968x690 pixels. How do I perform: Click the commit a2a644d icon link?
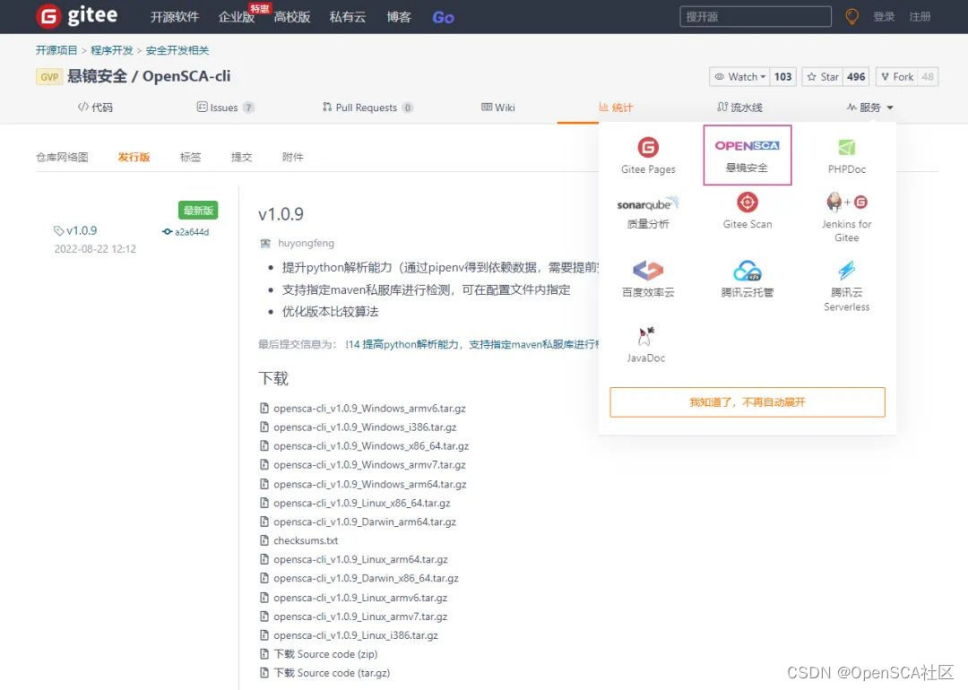[x=167, y=232]
